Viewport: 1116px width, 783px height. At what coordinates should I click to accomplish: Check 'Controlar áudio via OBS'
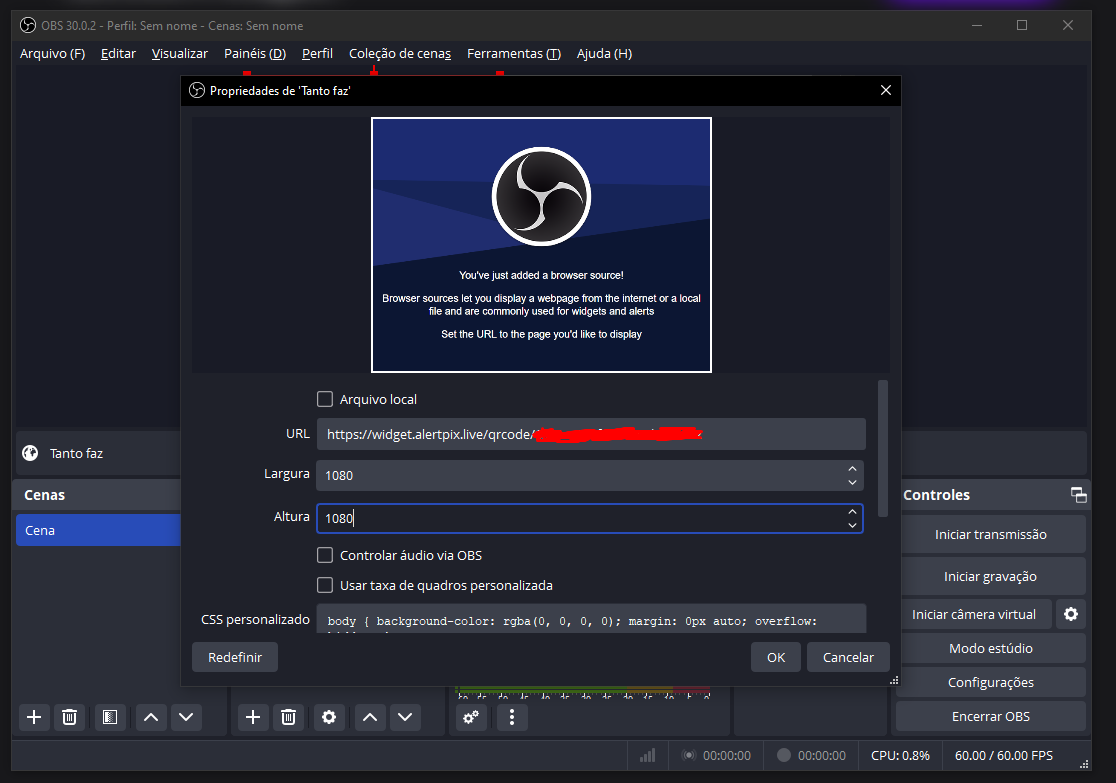pyautogui.click(x=325, y=555)
